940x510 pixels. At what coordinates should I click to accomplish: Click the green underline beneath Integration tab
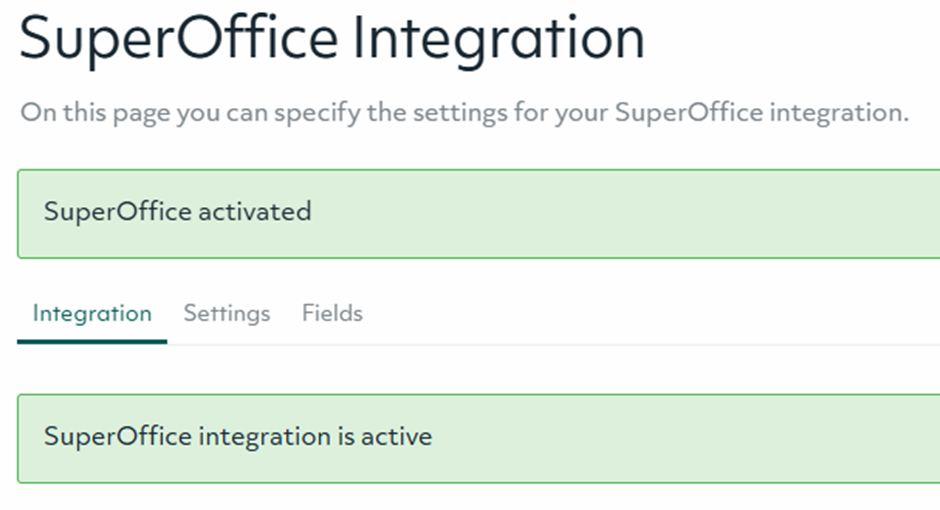pos(92,341)
